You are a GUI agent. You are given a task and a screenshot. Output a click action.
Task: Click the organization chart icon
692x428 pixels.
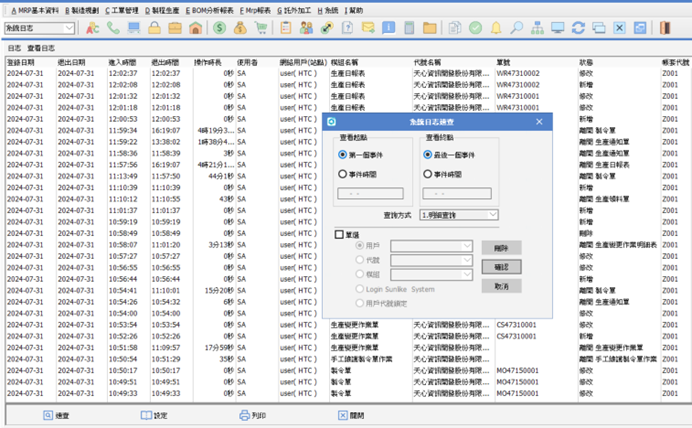click(537, 28)
